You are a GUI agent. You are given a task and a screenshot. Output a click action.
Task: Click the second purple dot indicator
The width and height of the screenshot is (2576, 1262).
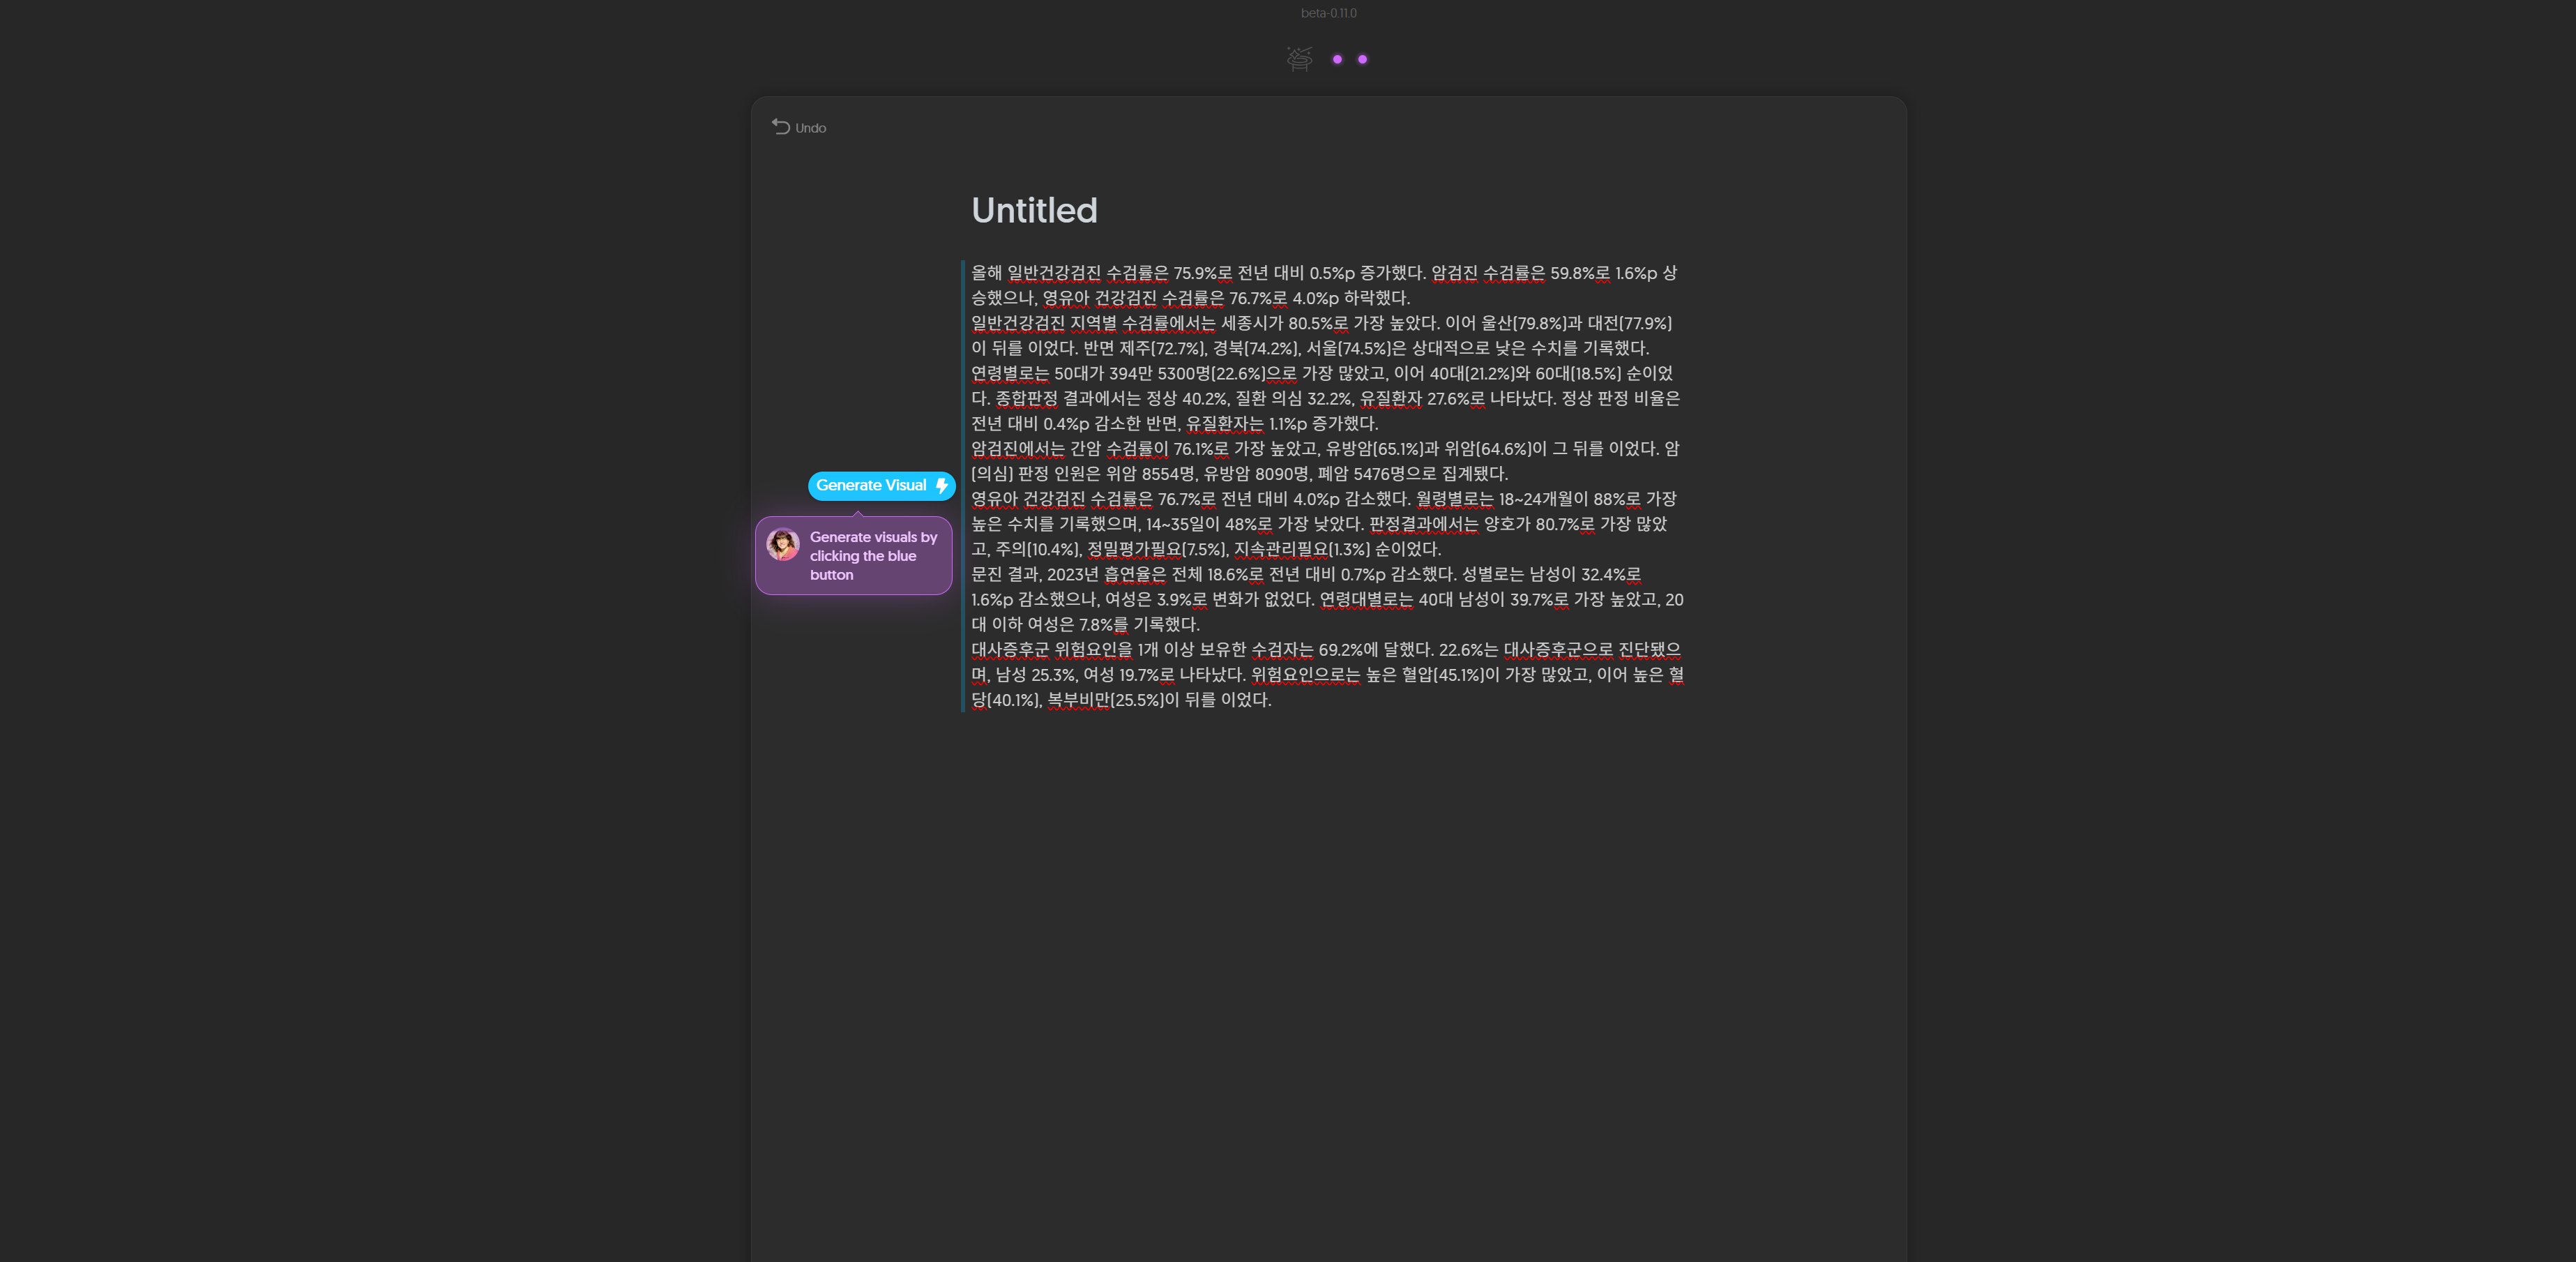pos(1362,60)
